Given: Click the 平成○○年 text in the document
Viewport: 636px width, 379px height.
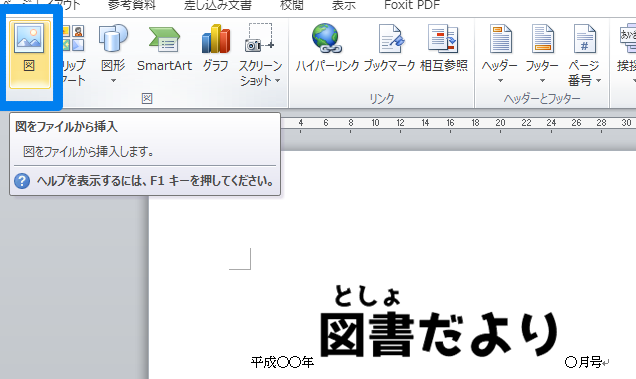Looking at the screenshot, I should pyautogui.click(x=282, y=362).
